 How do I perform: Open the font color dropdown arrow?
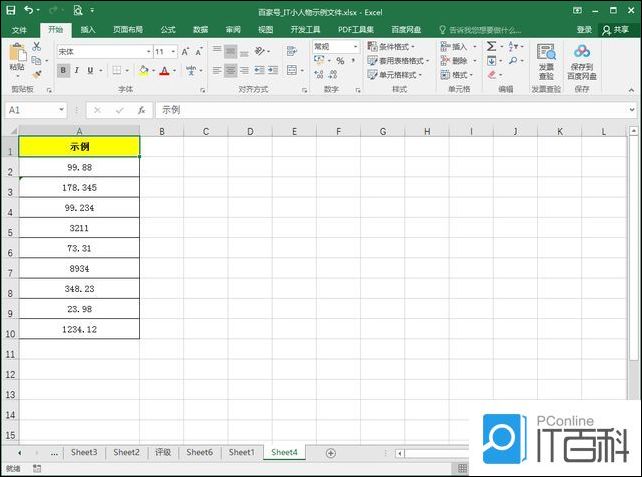pyautogui.click(x=174, y=71)
